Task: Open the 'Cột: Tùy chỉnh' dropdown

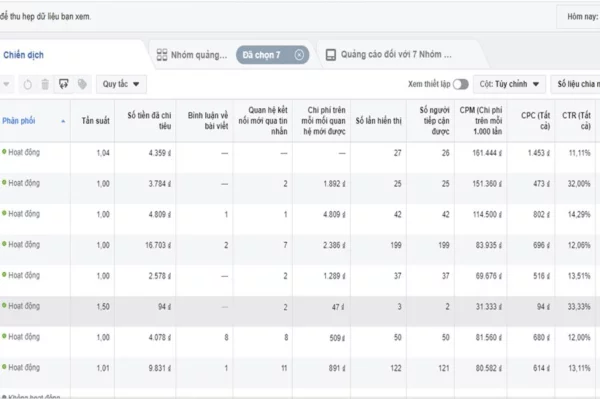Action: pos(509,84)
